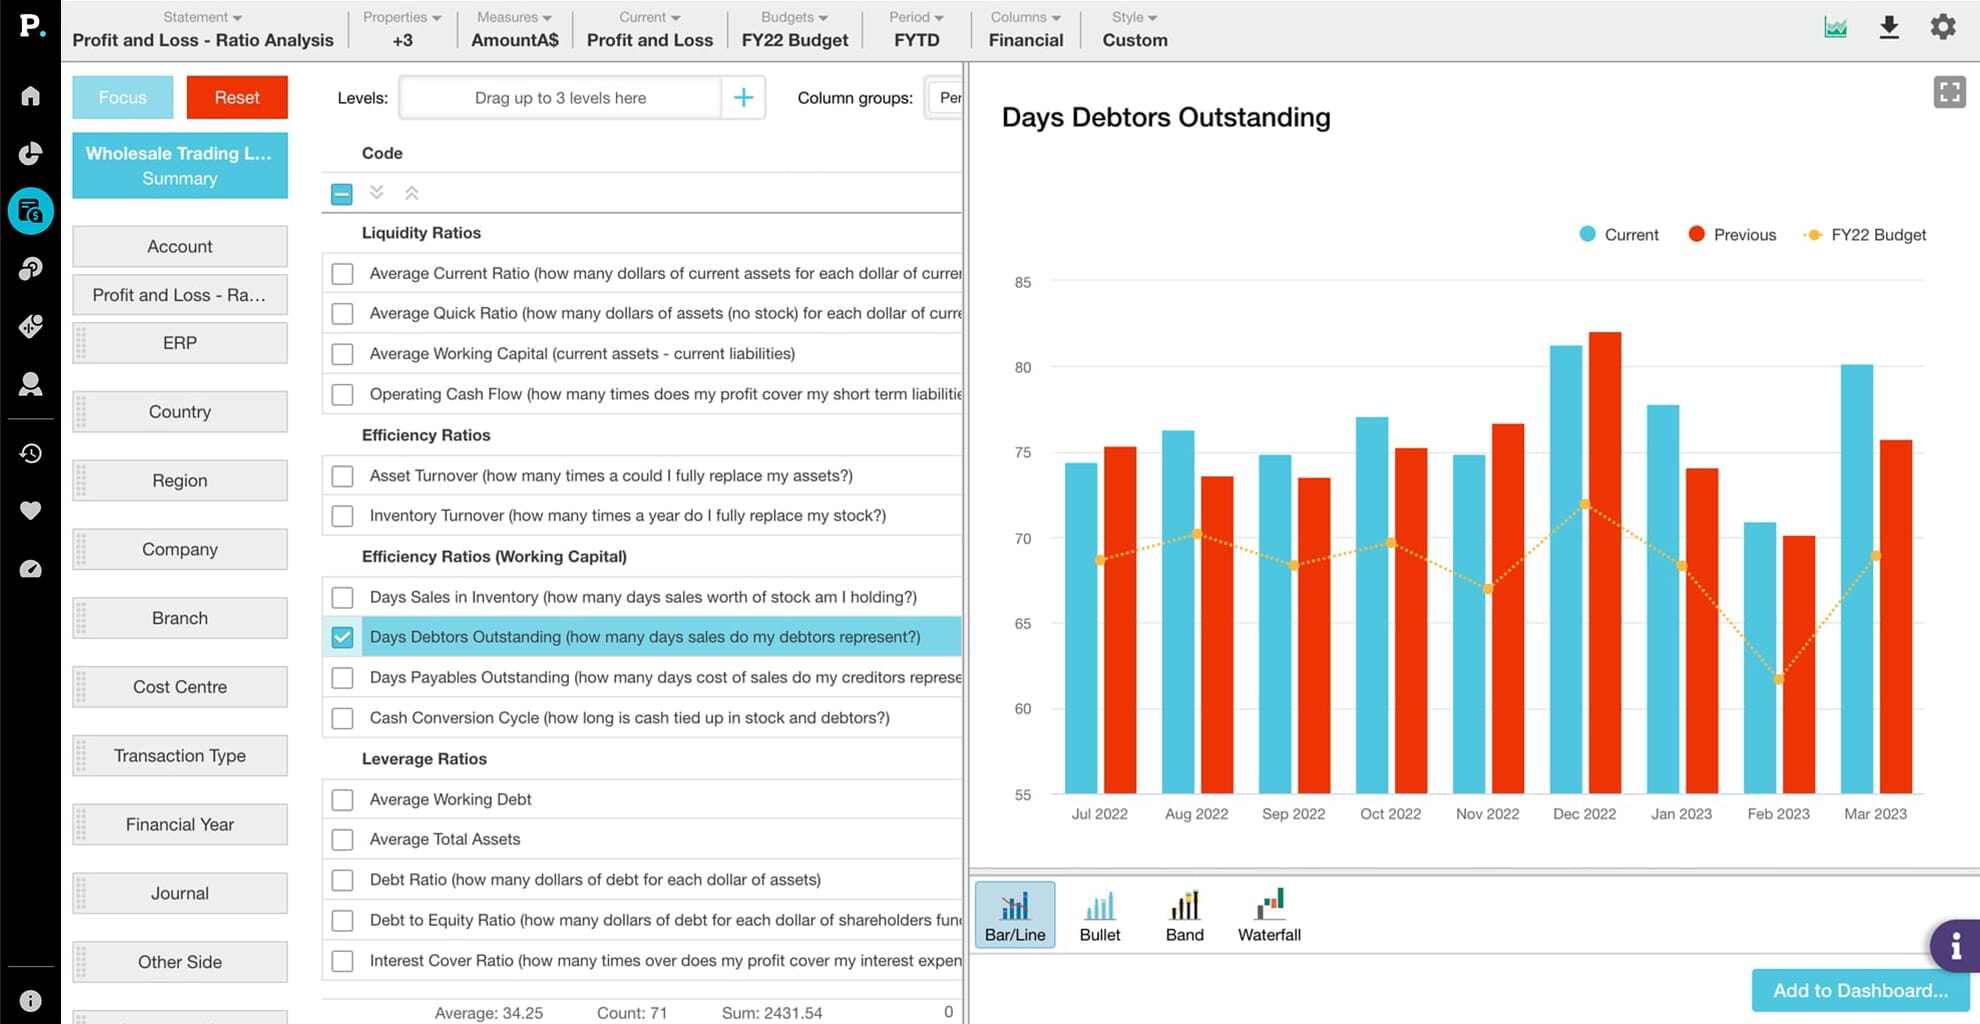The height and width of the screenshot is (1024, 1980).
Task: Expand all rows with double-down chevron
Action: (x=377, y=193)
